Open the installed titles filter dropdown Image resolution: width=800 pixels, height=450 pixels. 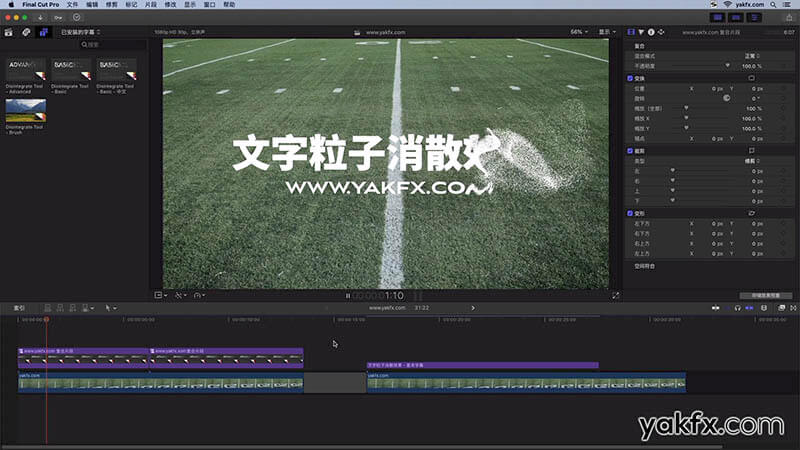coord(81,32)
